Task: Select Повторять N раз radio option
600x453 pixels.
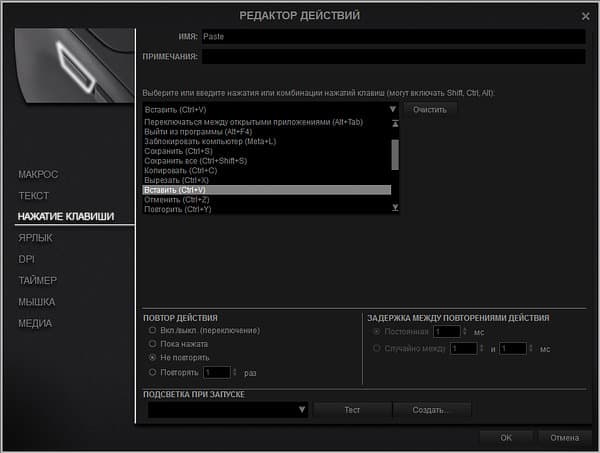Action: coord(152,372)
